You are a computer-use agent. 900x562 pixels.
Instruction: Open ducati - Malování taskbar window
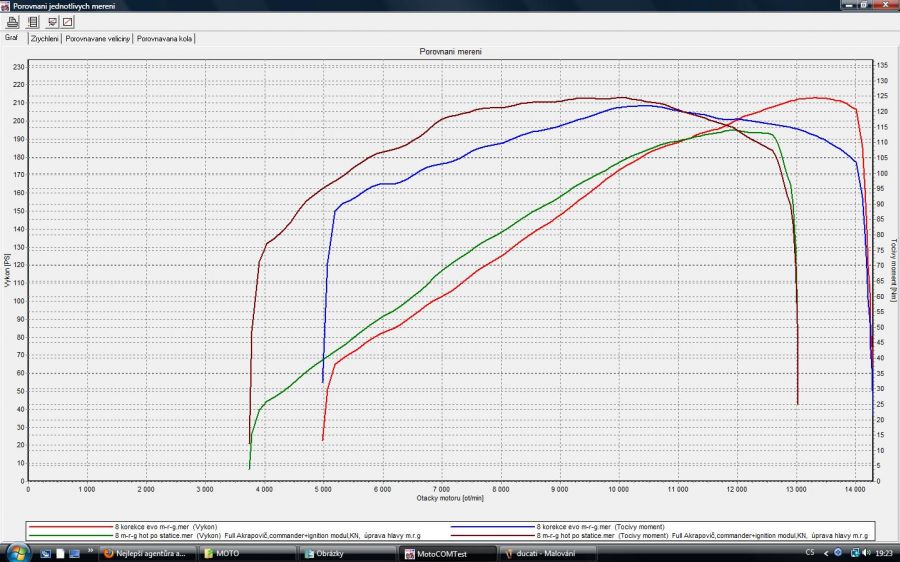(x=545, y=552)
